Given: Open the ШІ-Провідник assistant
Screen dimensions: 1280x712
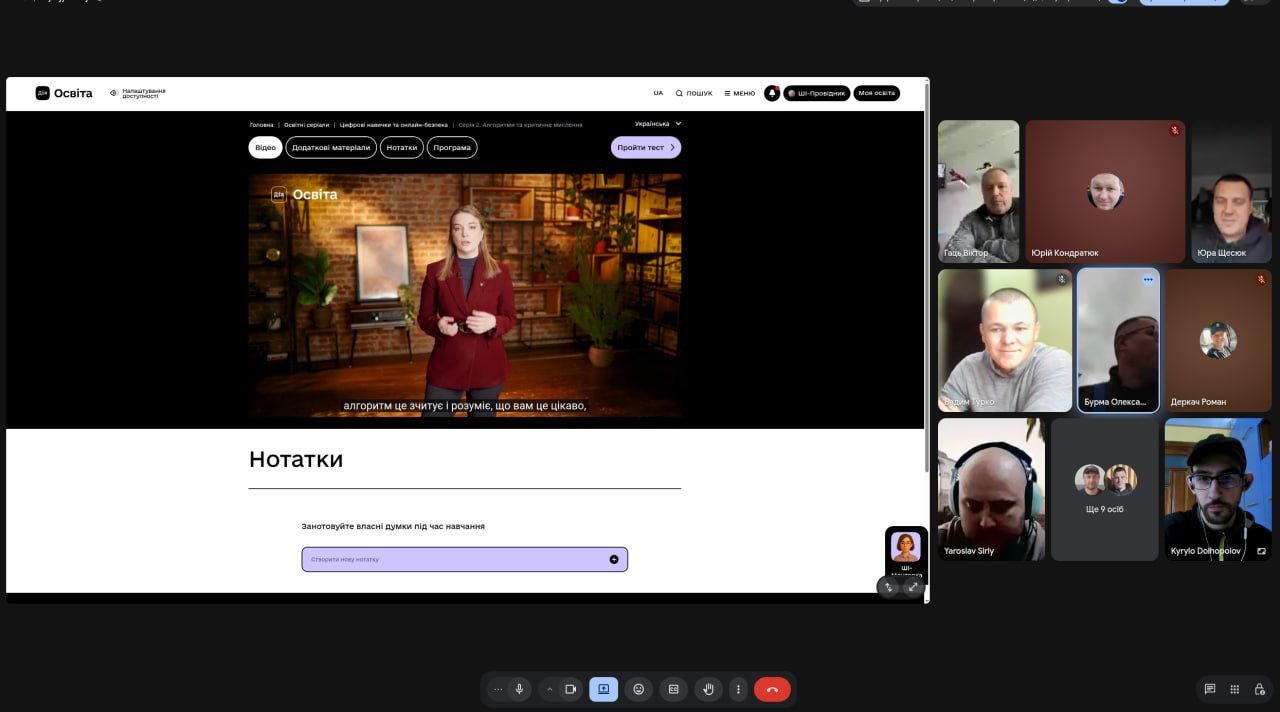Looking at the screenshot, I should [x=816, y=93].
